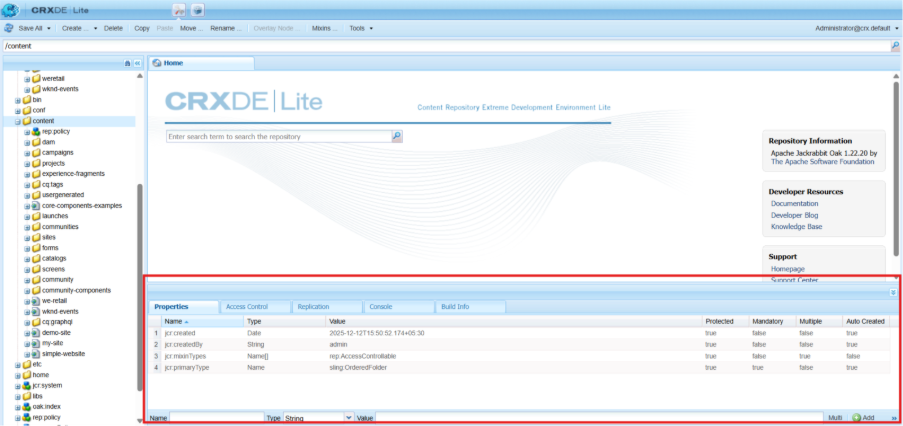
Task: Collapse the properties panel using its corner icon
Action: click(x=892, y=292)
